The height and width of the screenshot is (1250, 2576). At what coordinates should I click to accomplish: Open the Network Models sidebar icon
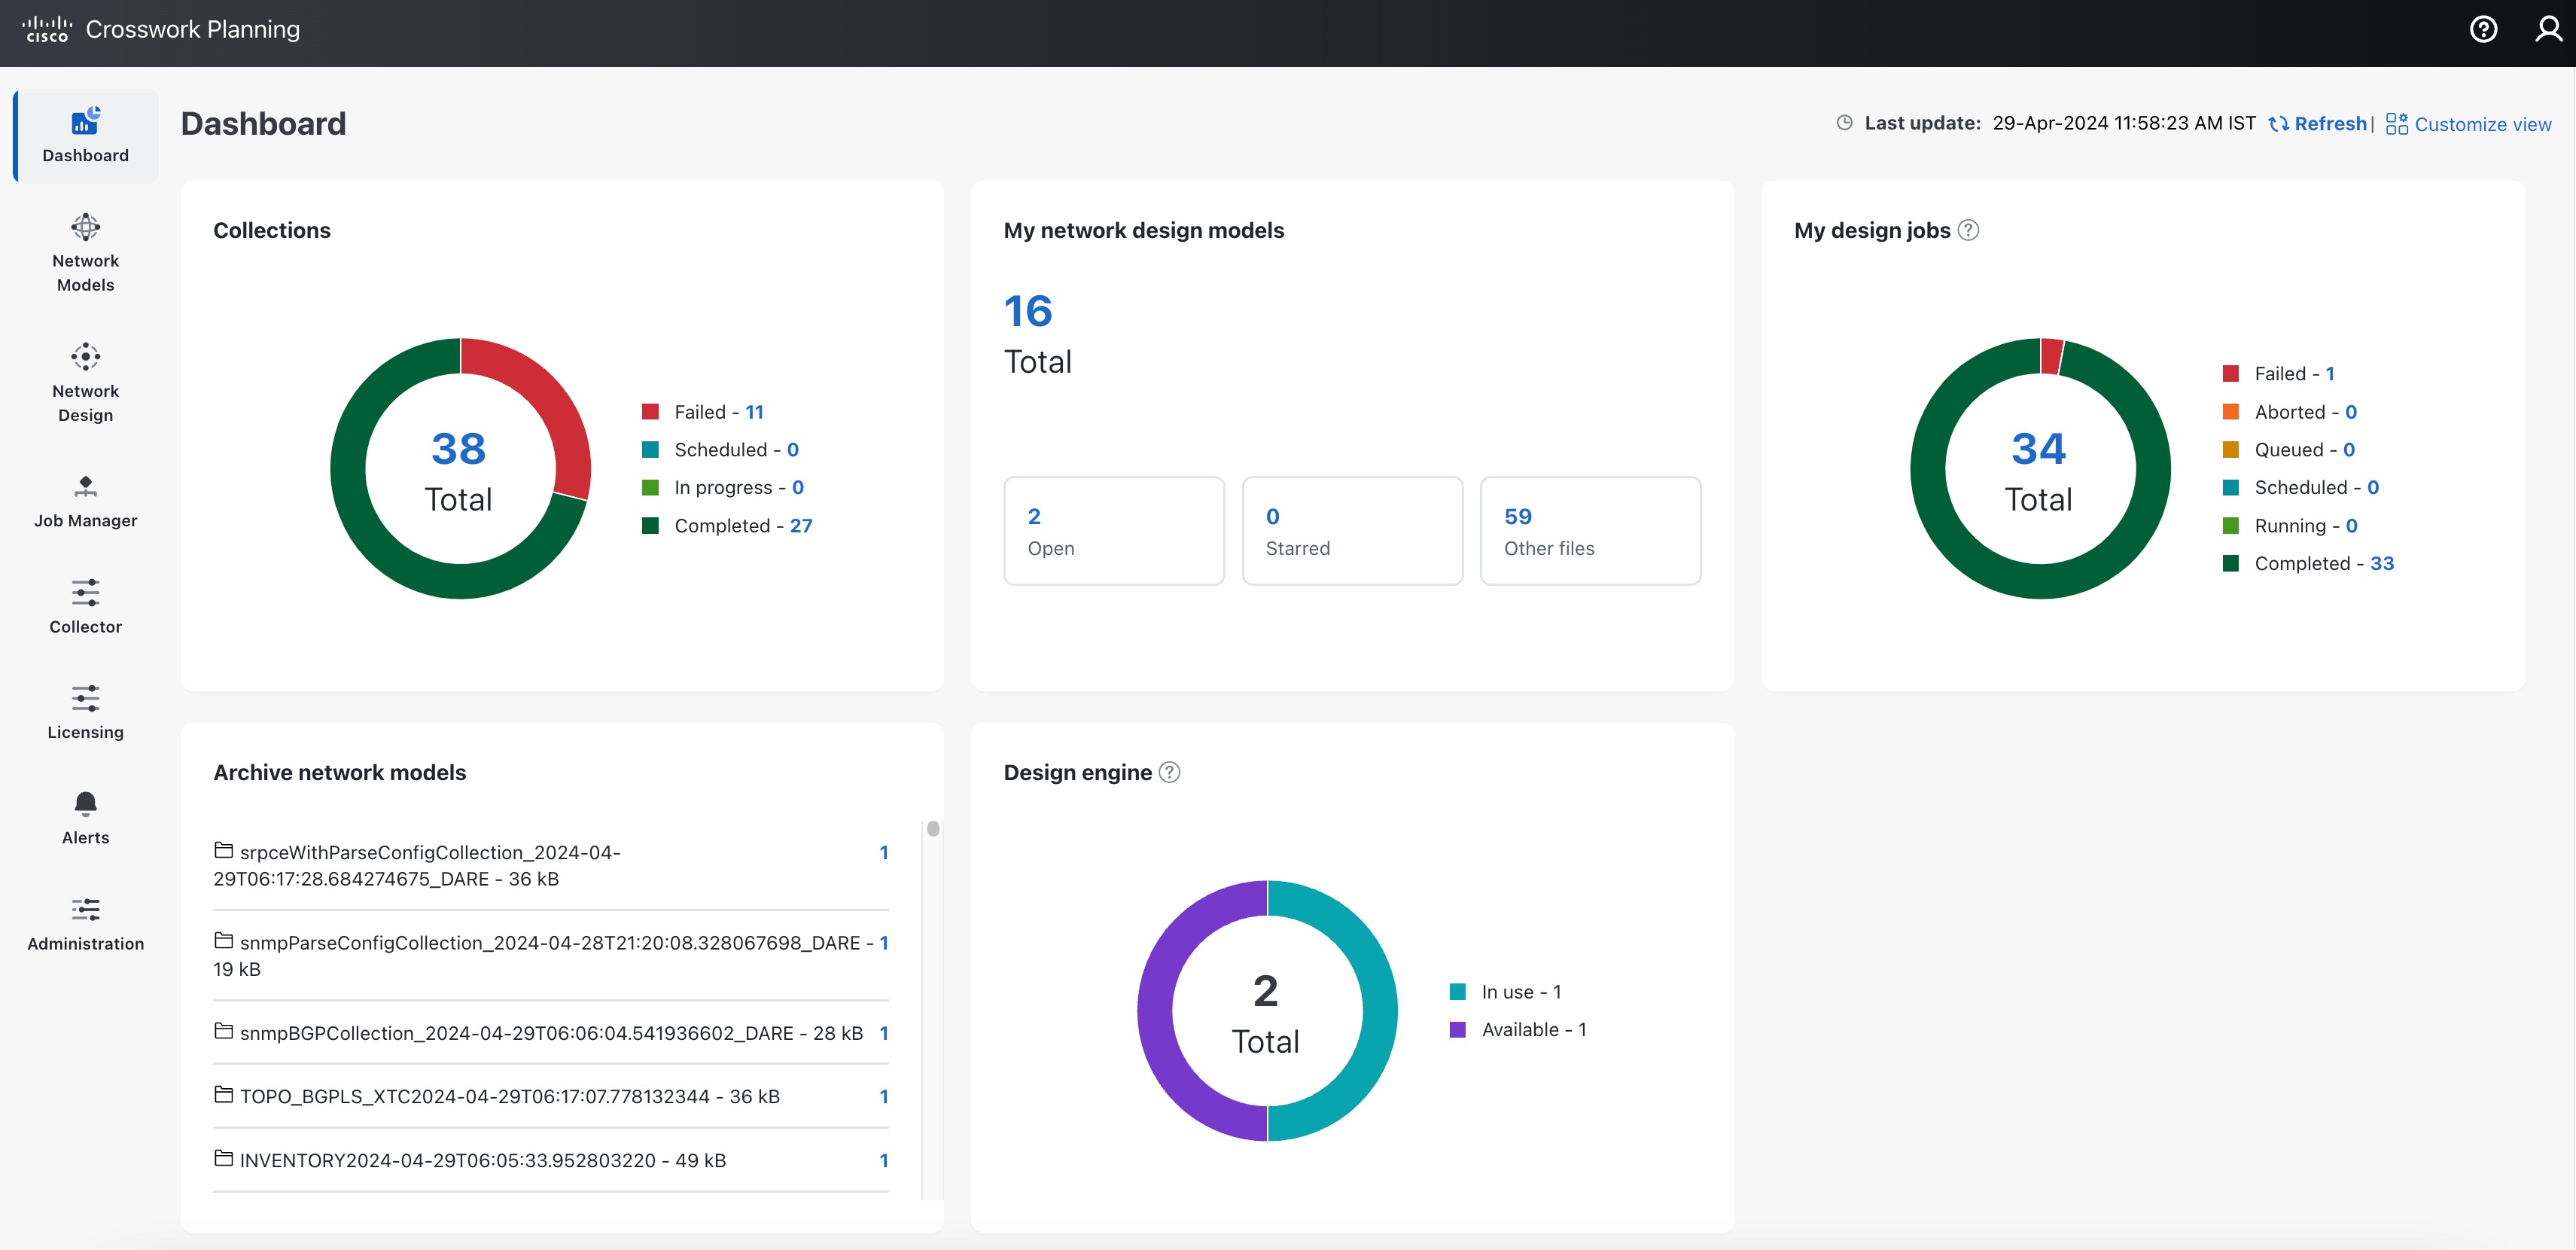(85, 228)
